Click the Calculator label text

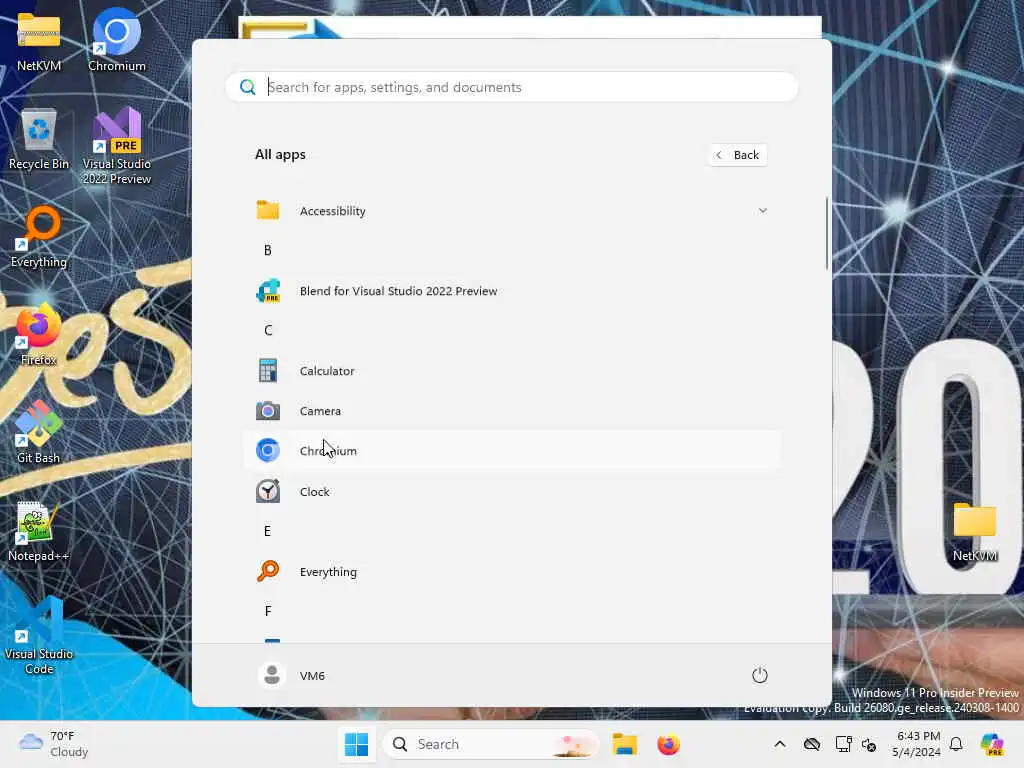327,371
